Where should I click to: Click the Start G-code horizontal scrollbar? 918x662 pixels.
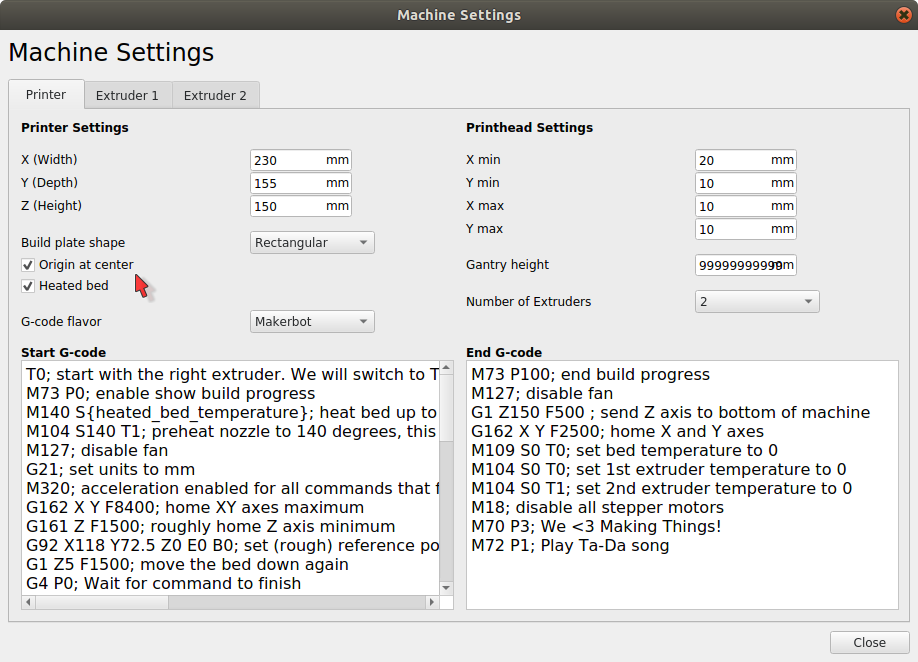point(230,602)
